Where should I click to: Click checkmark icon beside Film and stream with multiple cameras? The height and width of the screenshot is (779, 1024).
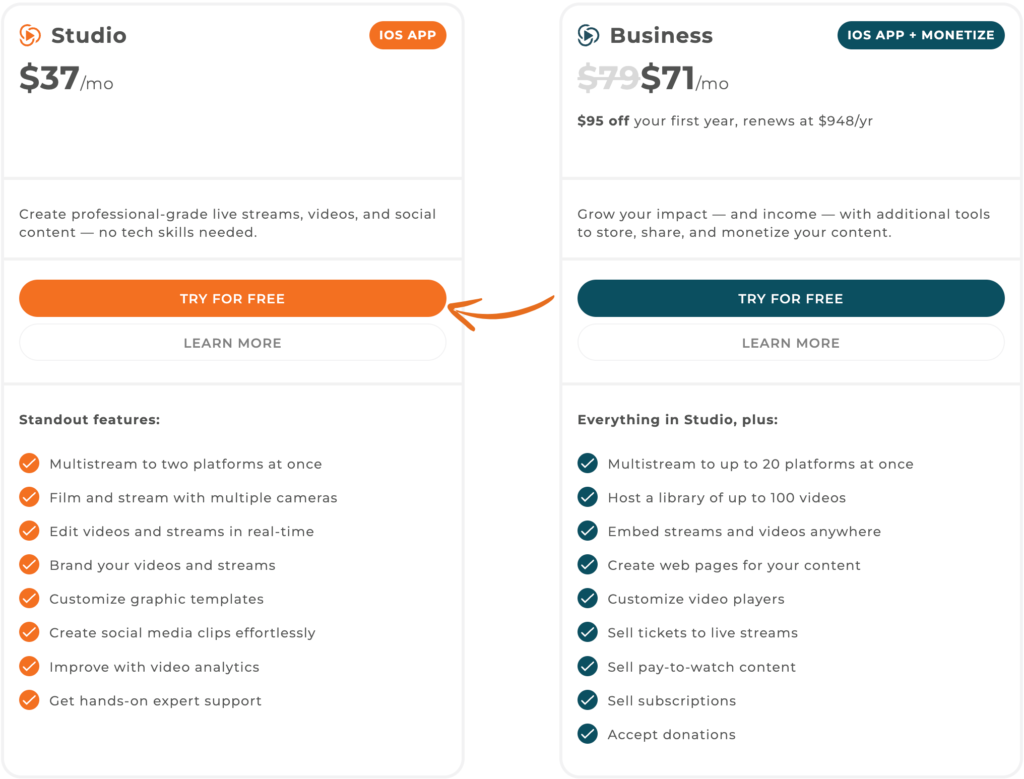tap(29, 497)
